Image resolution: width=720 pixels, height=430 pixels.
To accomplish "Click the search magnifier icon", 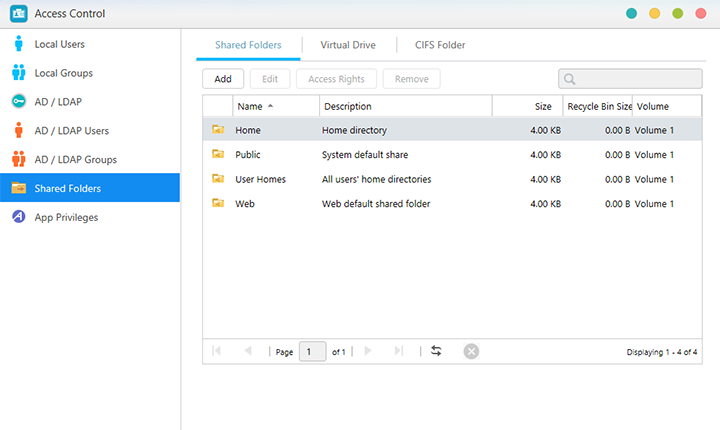I will [570, 79].
